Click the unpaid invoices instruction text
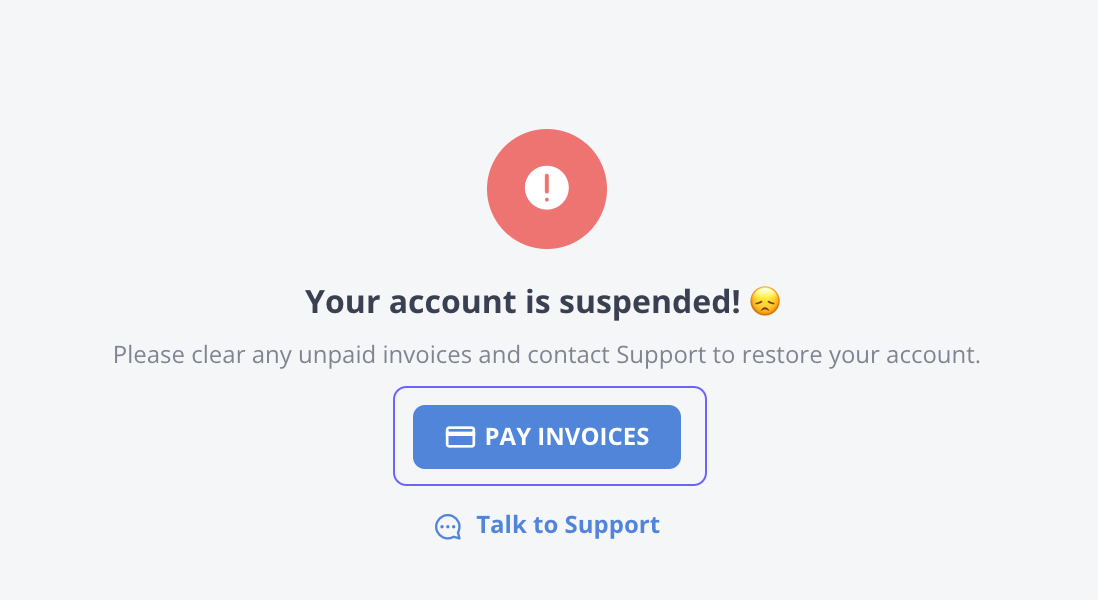Screen dimensions: 1098x600 (x=547, y=355)
